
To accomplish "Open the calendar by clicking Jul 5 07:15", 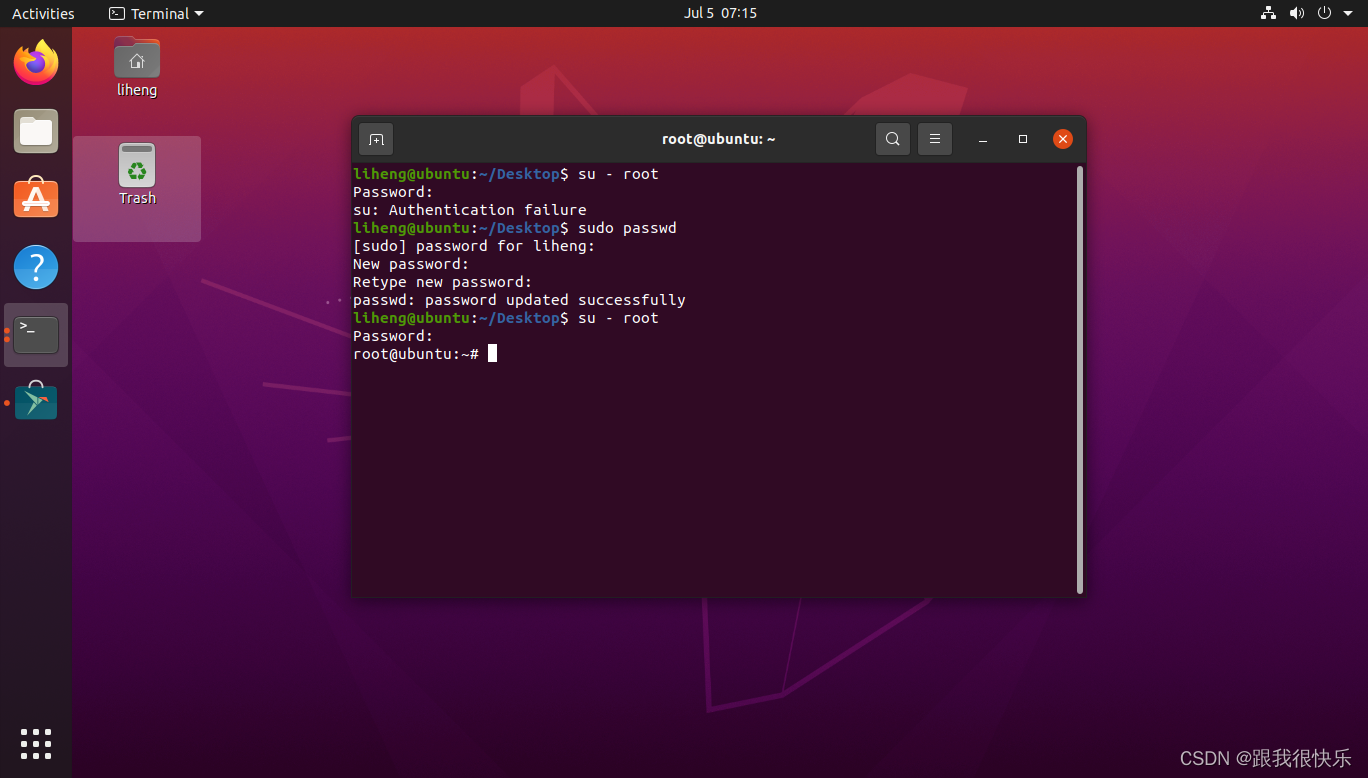I will click(x=720, y=13).
